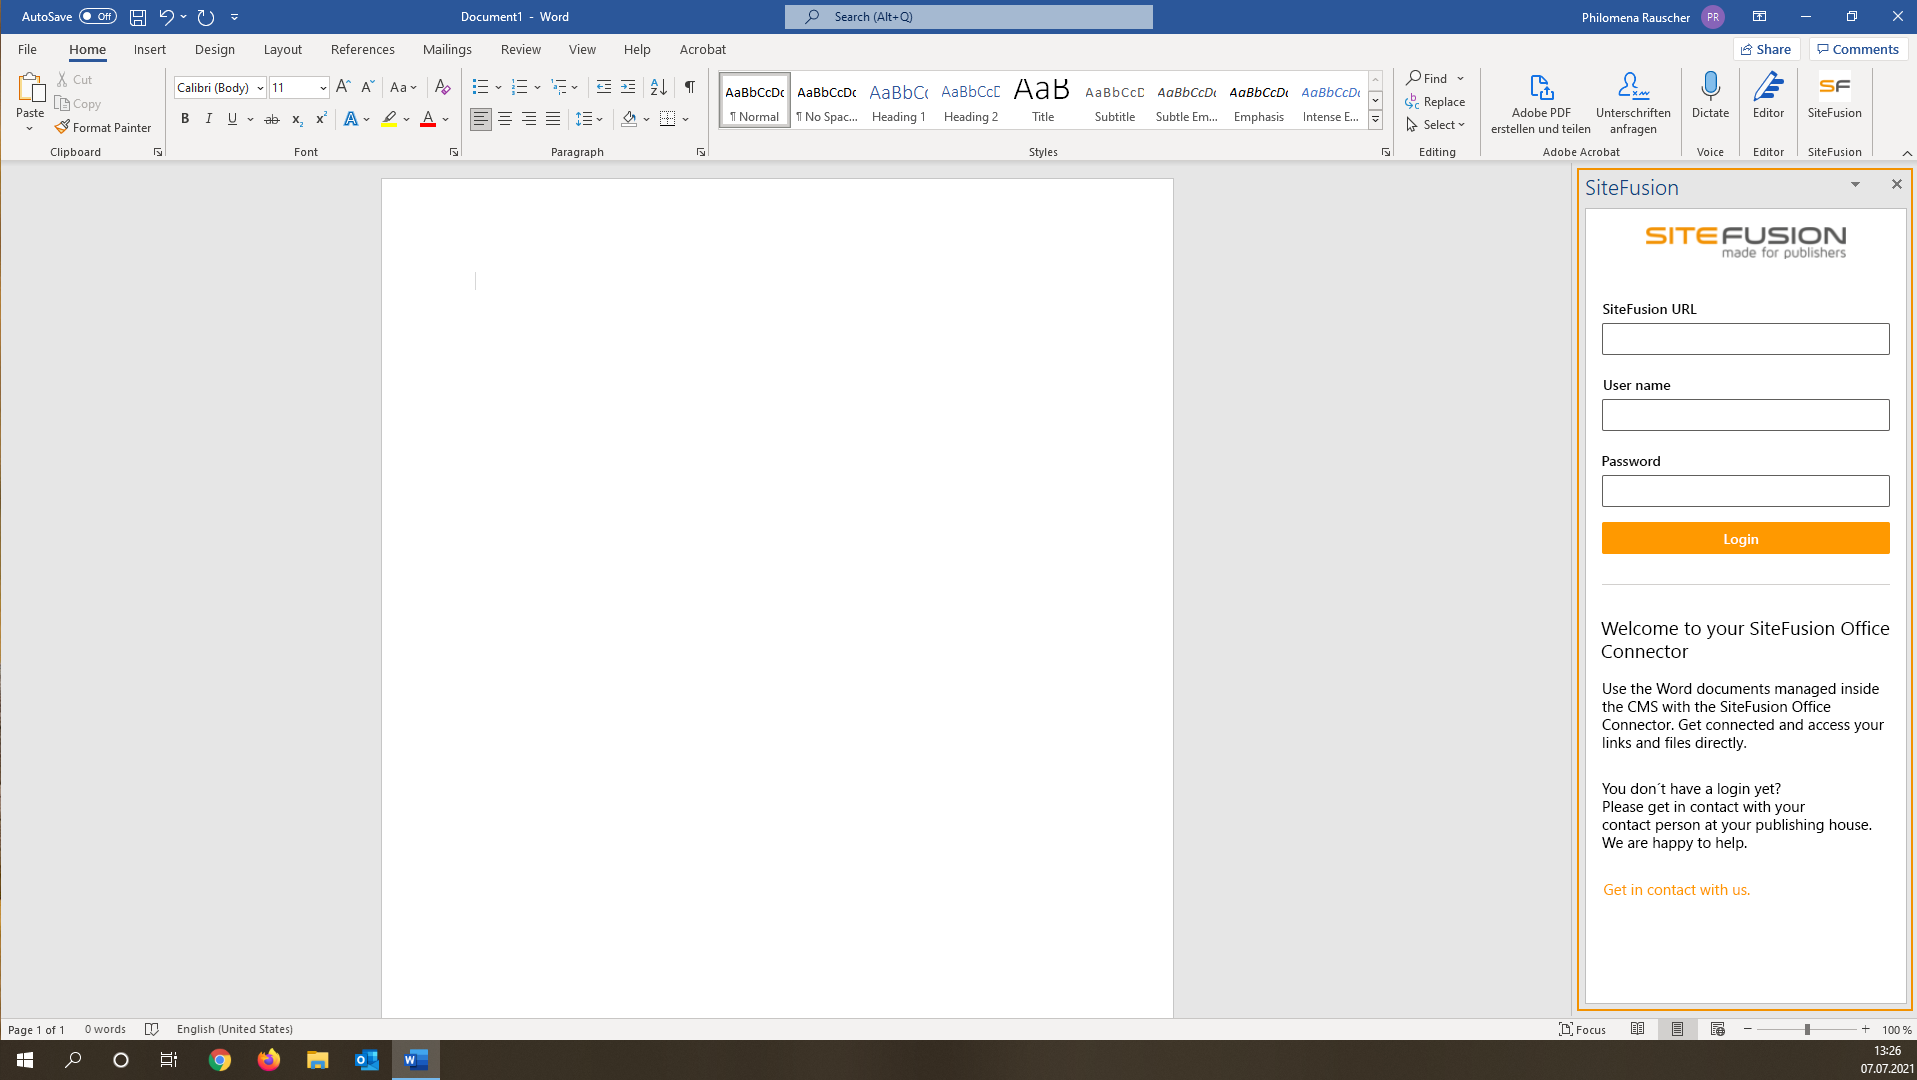Open Focus mode from status bar
Screen dimensions: 1917x1080
(x=1582, y=1029)
